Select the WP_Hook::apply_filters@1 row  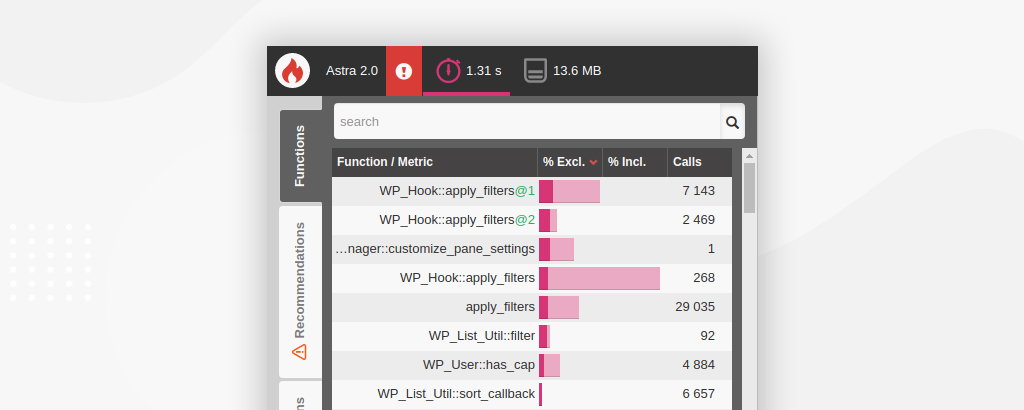point(532,191)
